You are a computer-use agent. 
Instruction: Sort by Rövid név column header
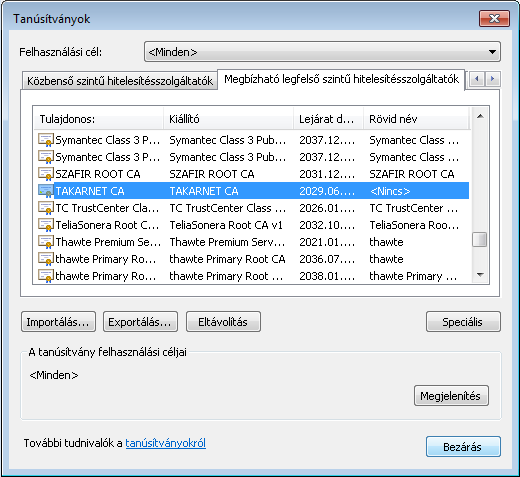[x=416, y=119]
